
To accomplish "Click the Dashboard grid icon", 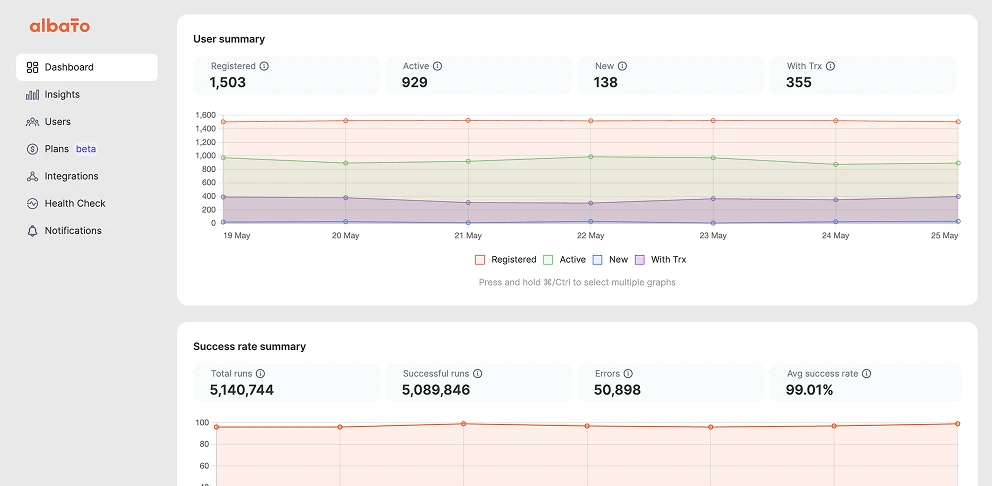I will click(x=32, y=67).
